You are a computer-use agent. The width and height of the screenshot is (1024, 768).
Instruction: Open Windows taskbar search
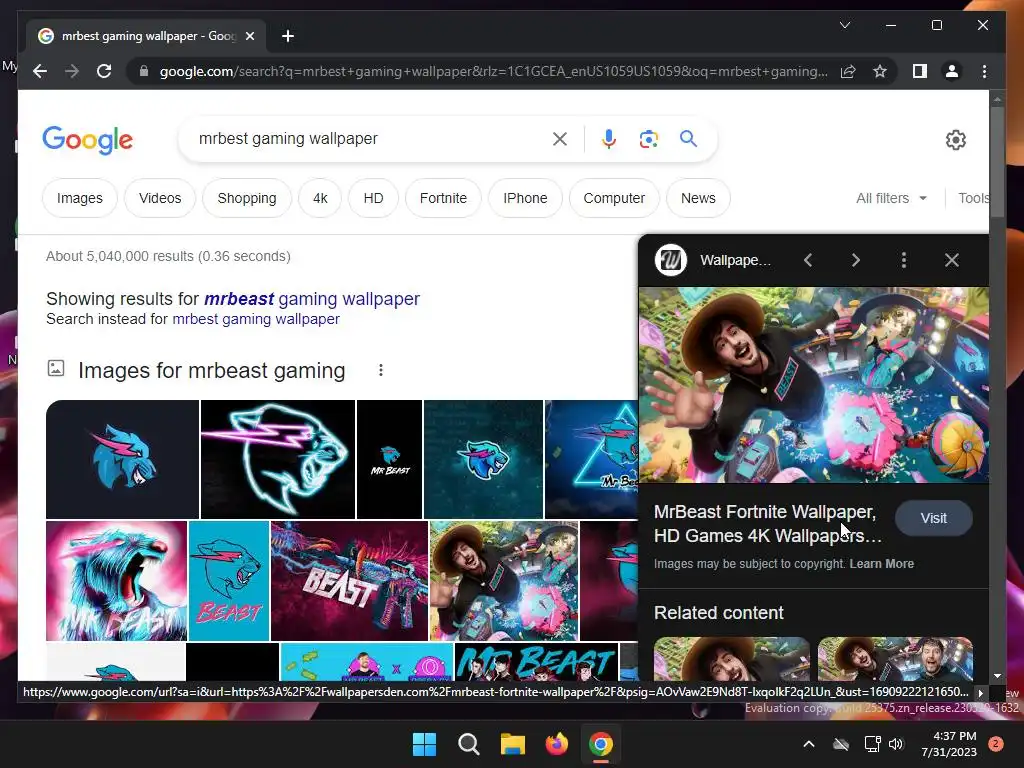tap(468, 744)
